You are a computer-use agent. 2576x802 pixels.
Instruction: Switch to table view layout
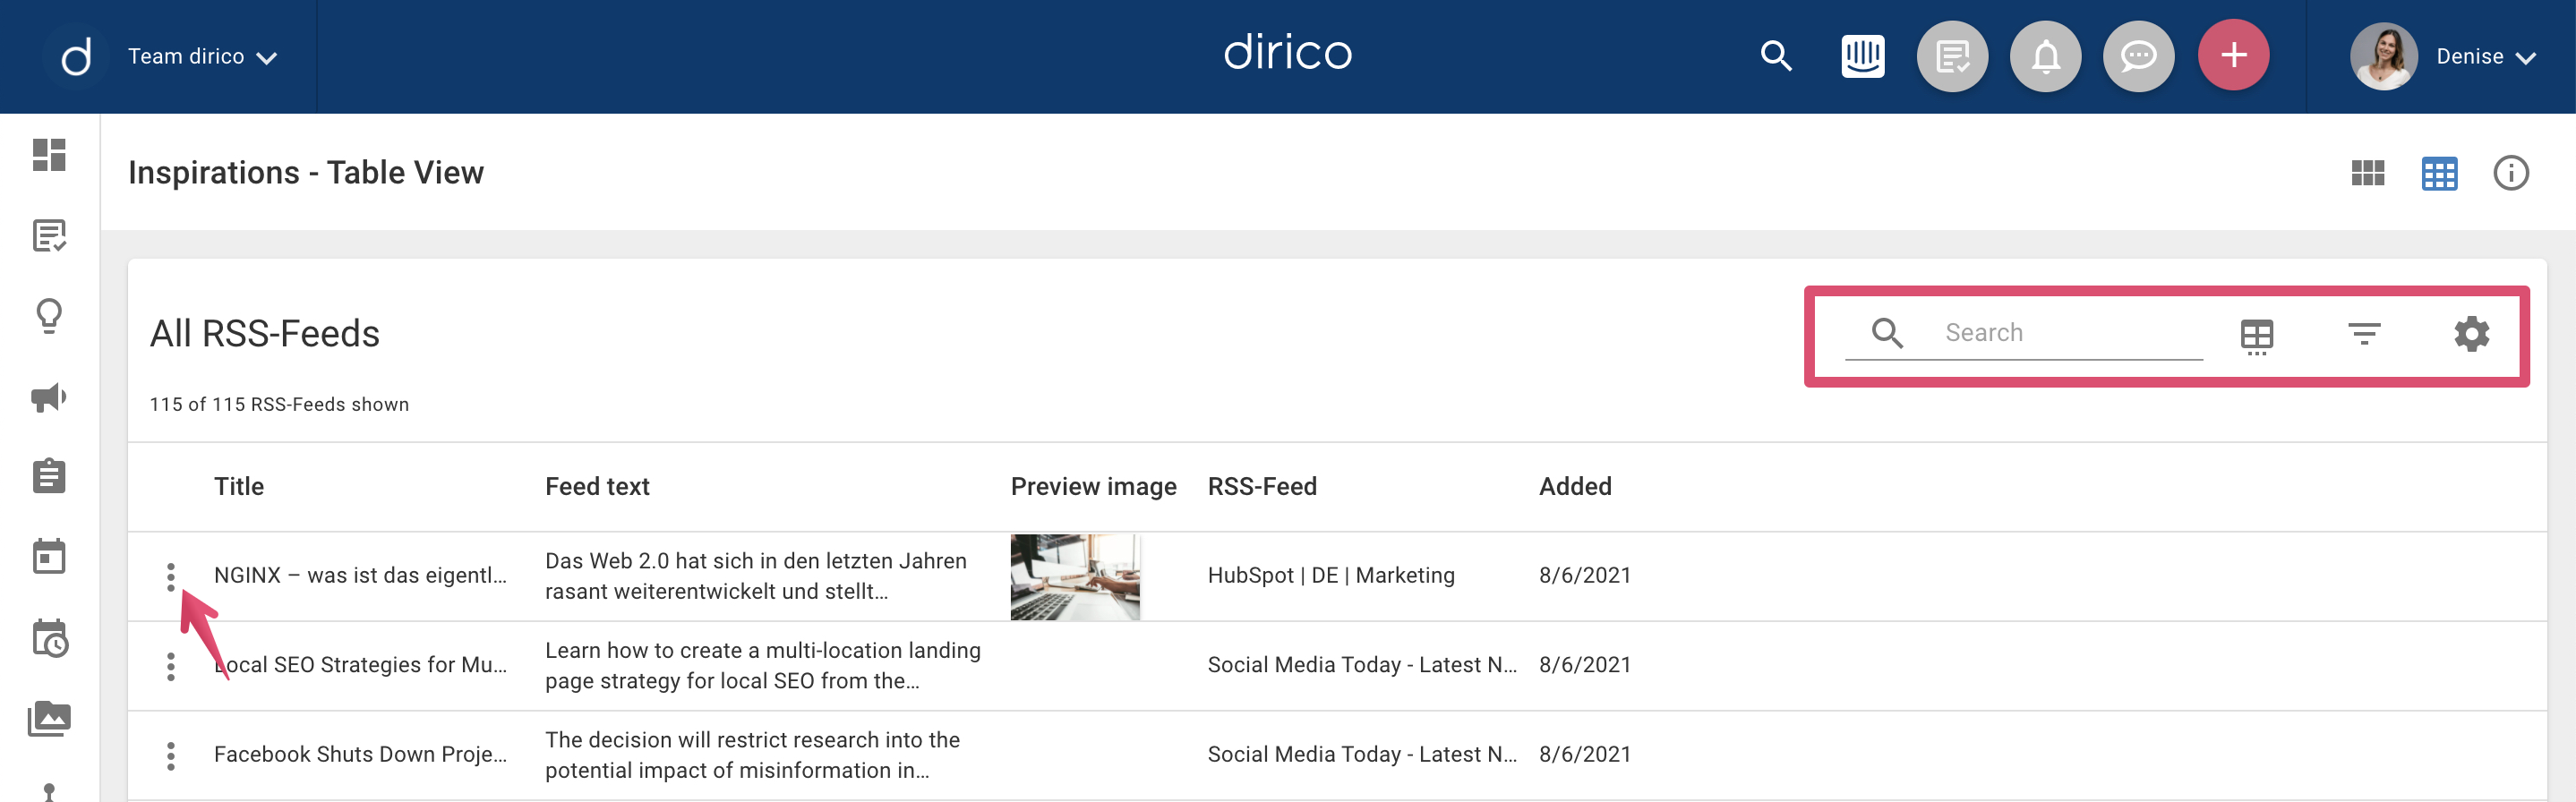tap(2438, 173)
